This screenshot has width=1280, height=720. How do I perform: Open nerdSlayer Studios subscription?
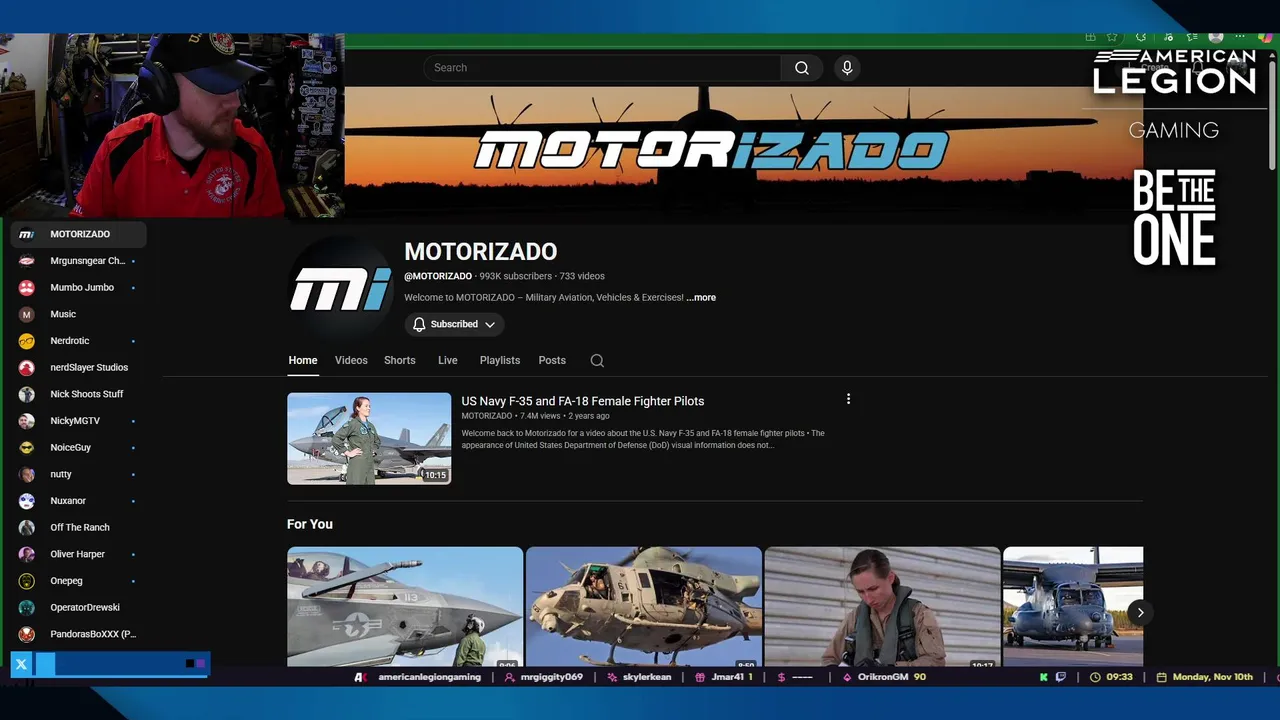78,368
